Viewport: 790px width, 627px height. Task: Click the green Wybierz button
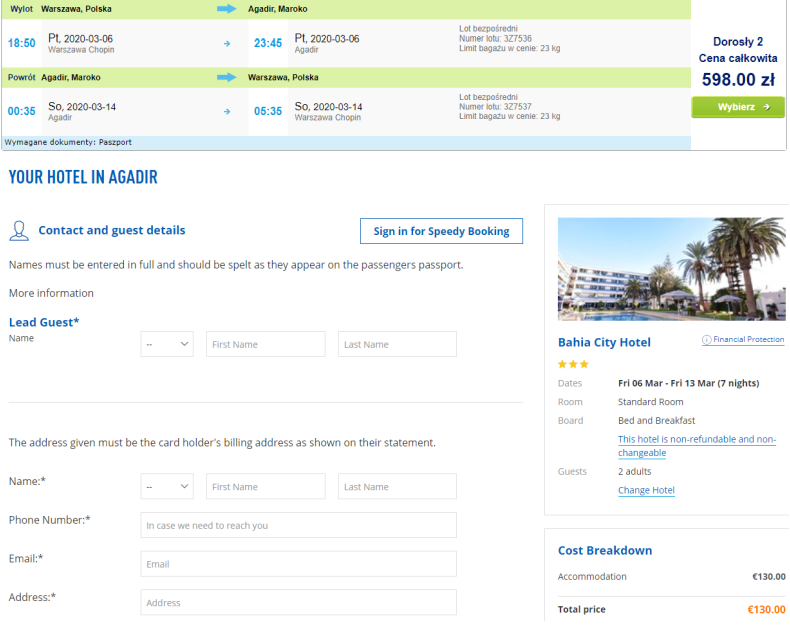(738, 107)
